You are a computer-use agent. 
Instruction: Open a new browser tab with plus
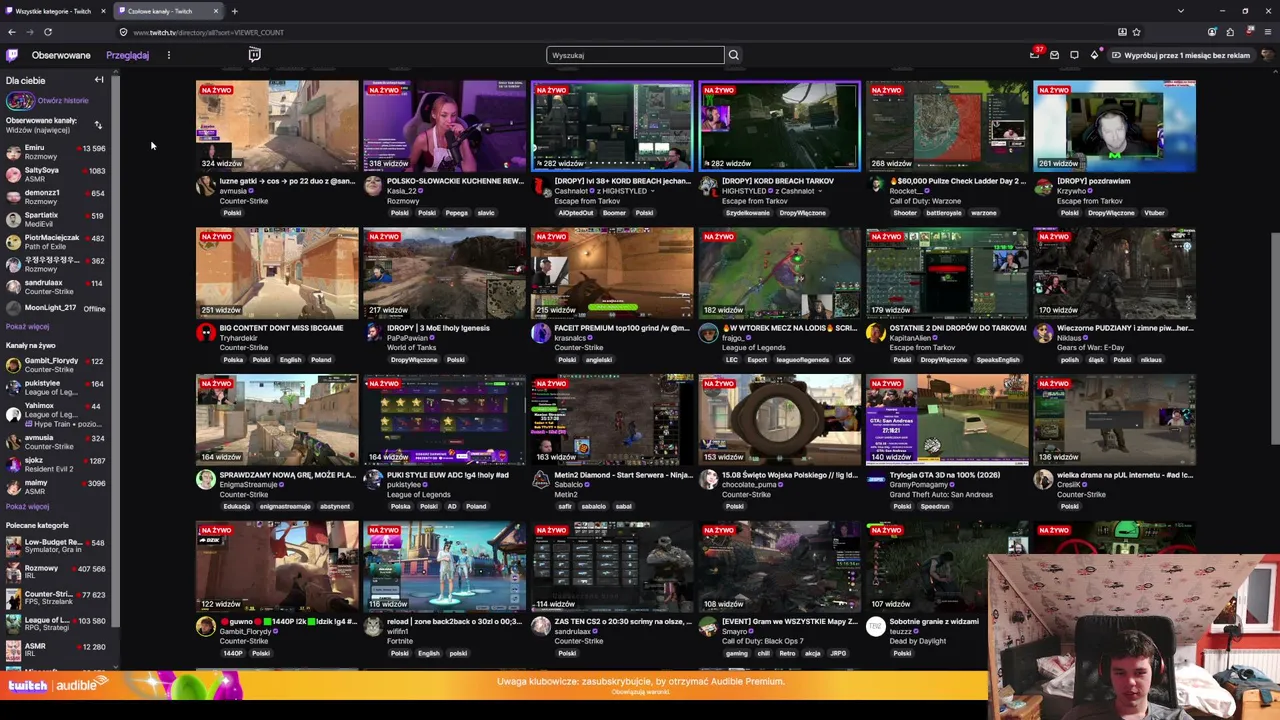pos(234,11)
